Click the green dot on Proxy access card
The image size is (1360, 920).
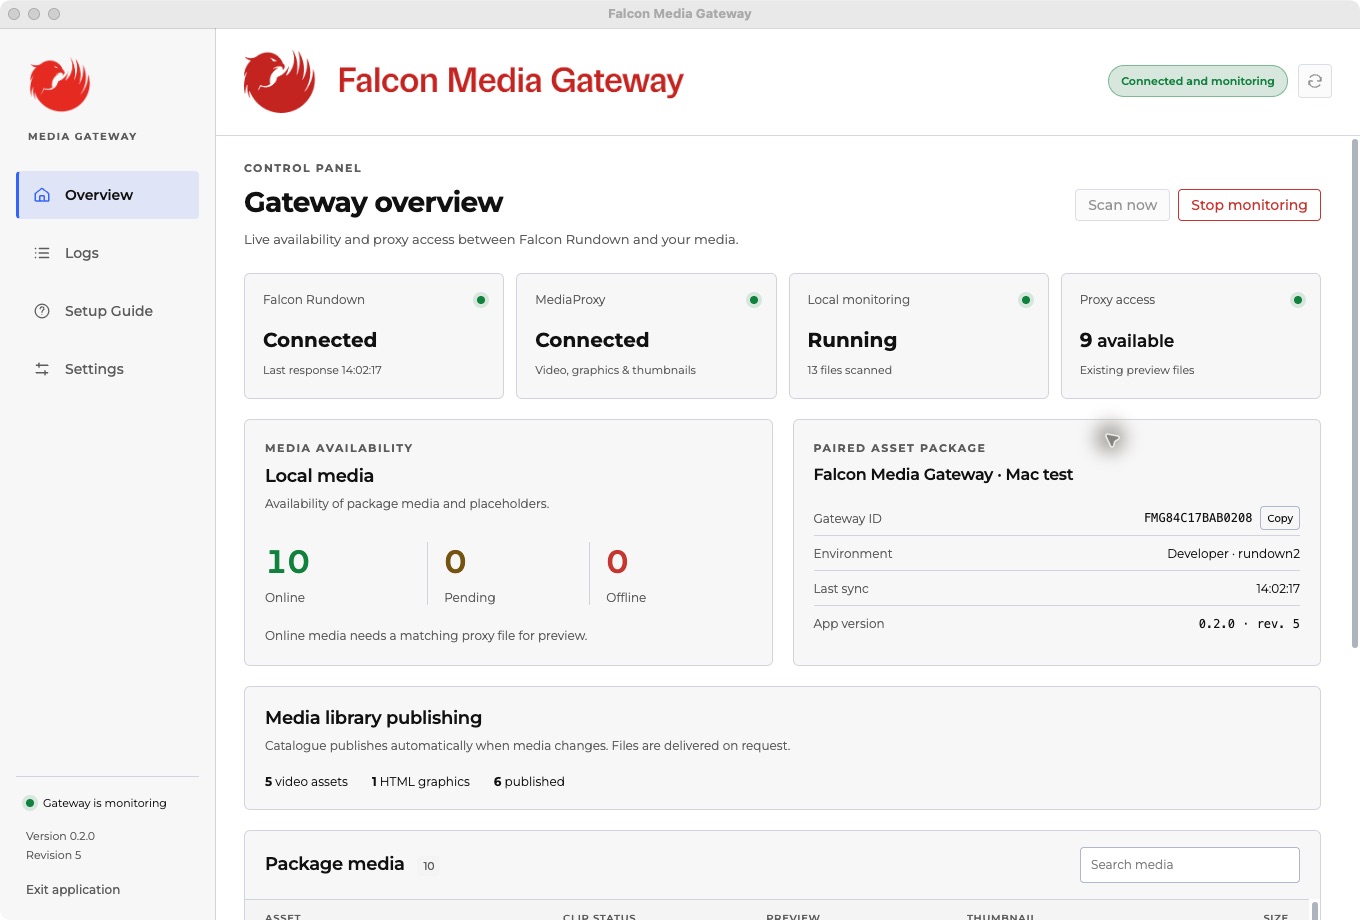[1298, 300]
